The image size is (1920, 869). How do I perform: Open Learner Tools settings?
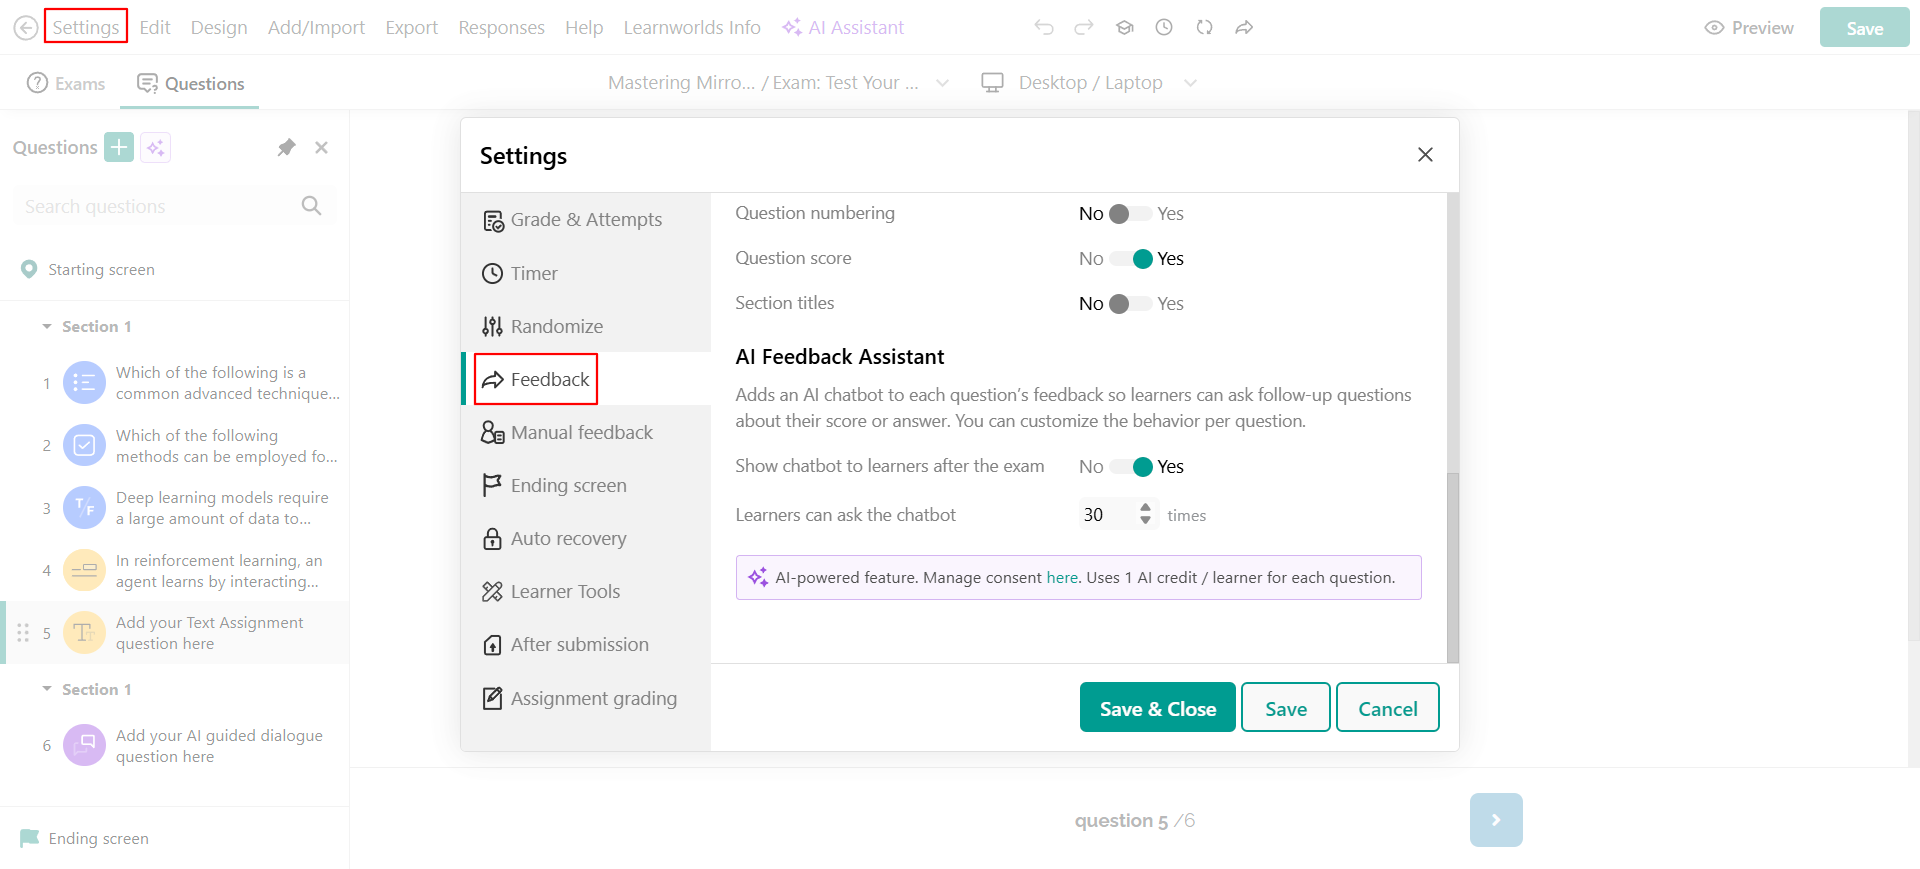coord(586,591)
